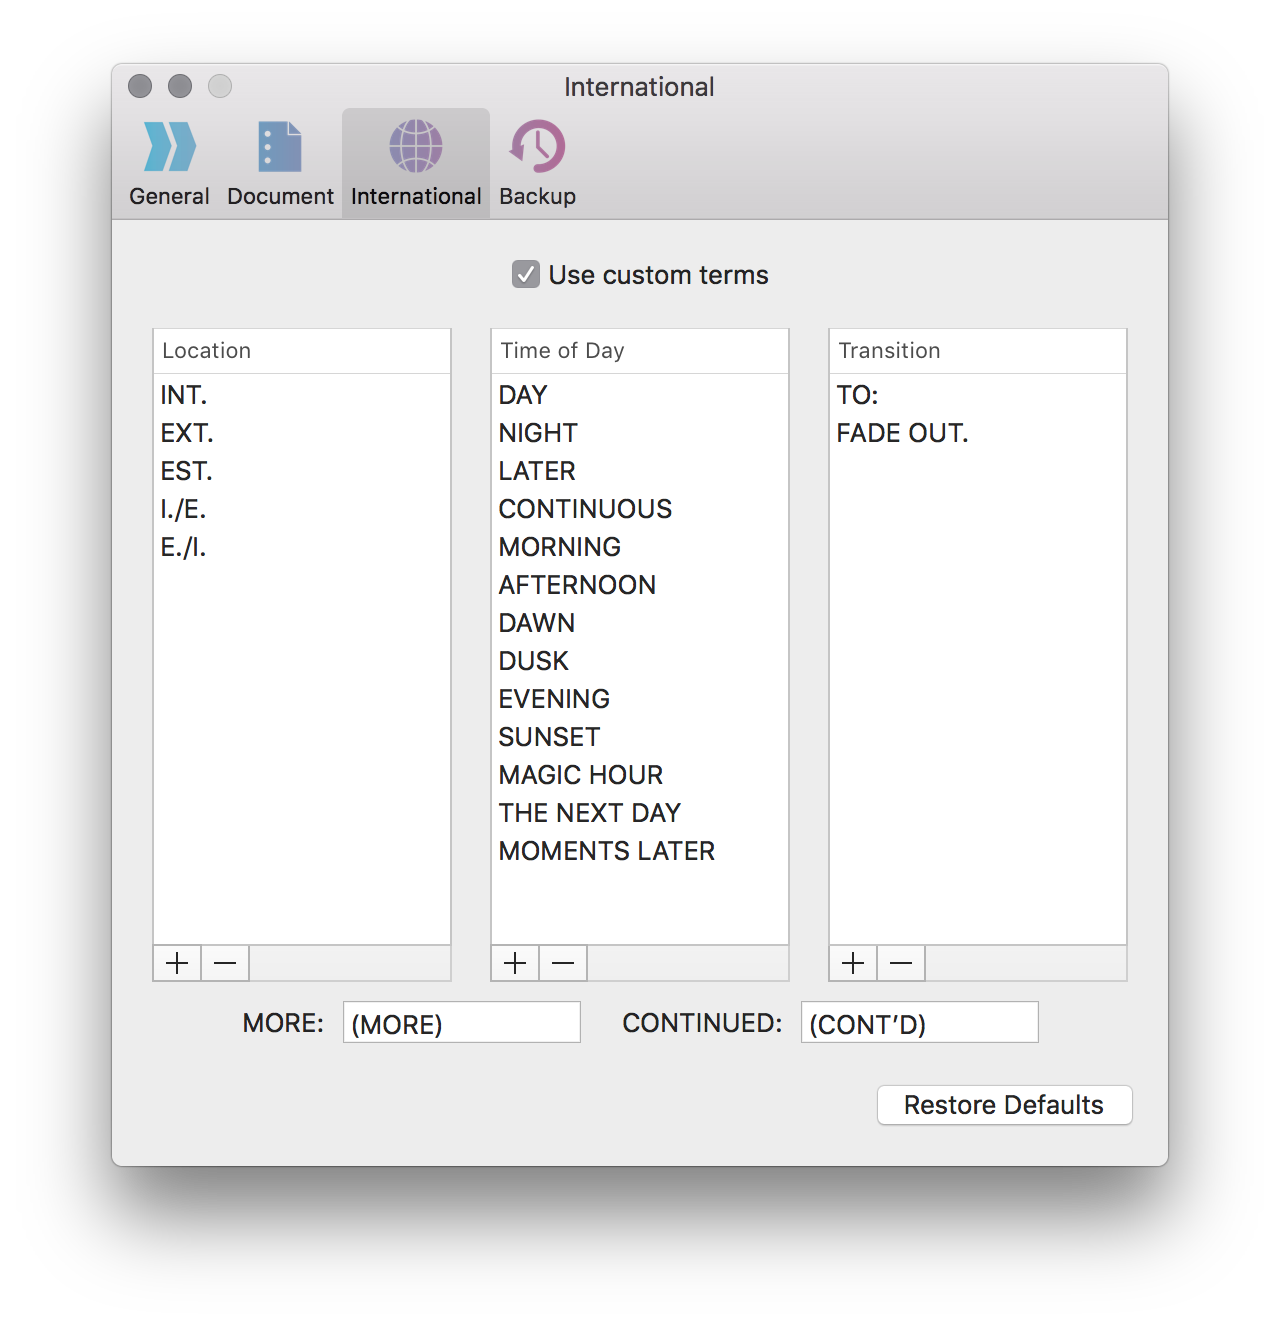The height and width of the screenshot is (1326, 1280).
Task: Edit the CONTINUED text field
Action: (x=919, y=1022)
